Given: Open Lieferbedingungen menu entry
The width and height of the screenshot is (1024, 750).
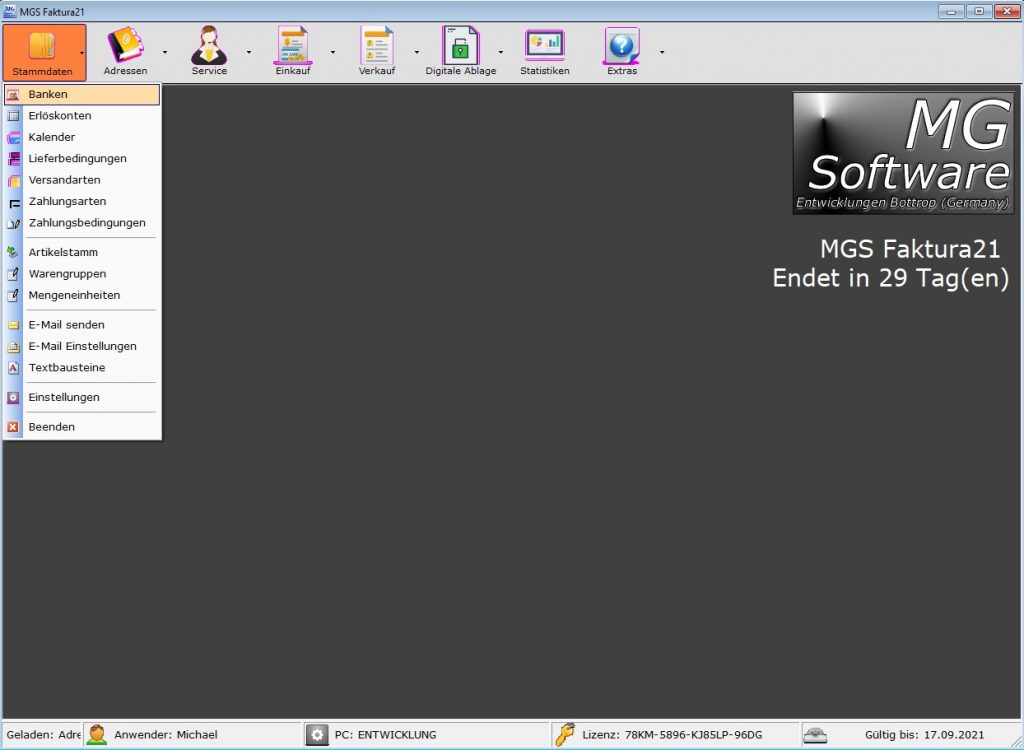Looking at the screenshot, I should pos(82,159).
